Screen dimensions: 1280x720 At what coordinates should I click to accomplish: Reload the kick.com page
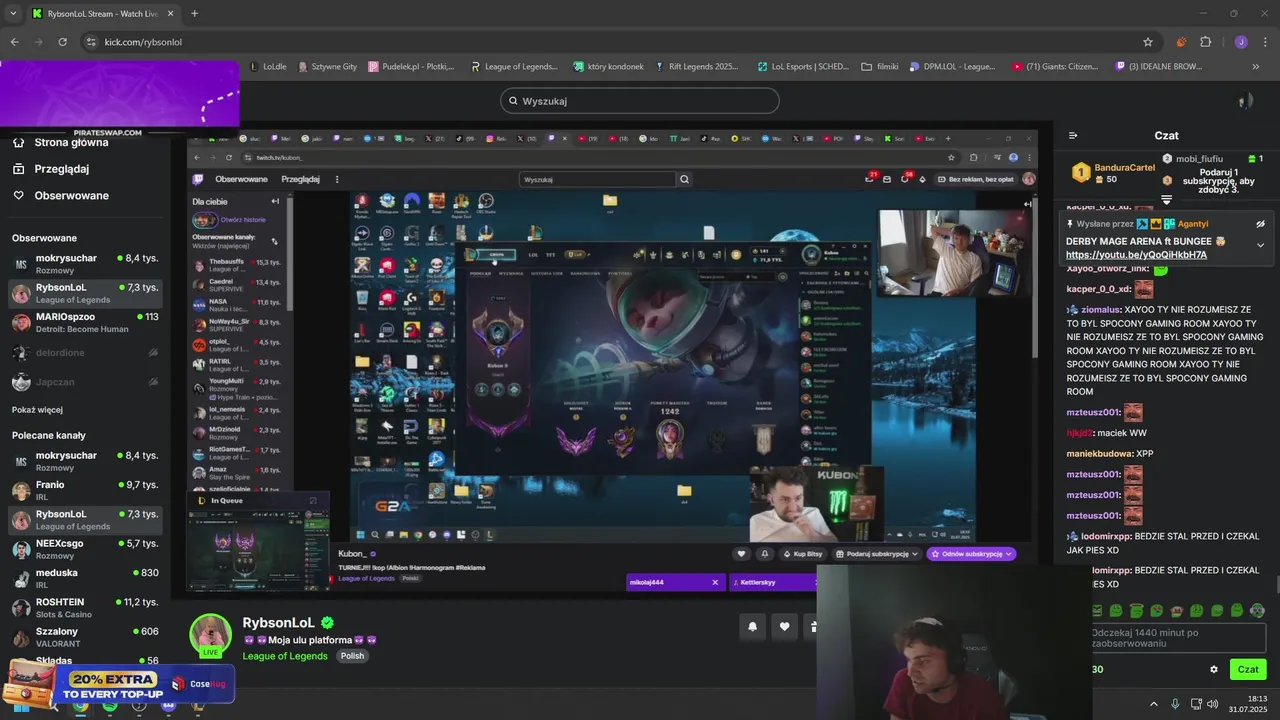[62, 42]
